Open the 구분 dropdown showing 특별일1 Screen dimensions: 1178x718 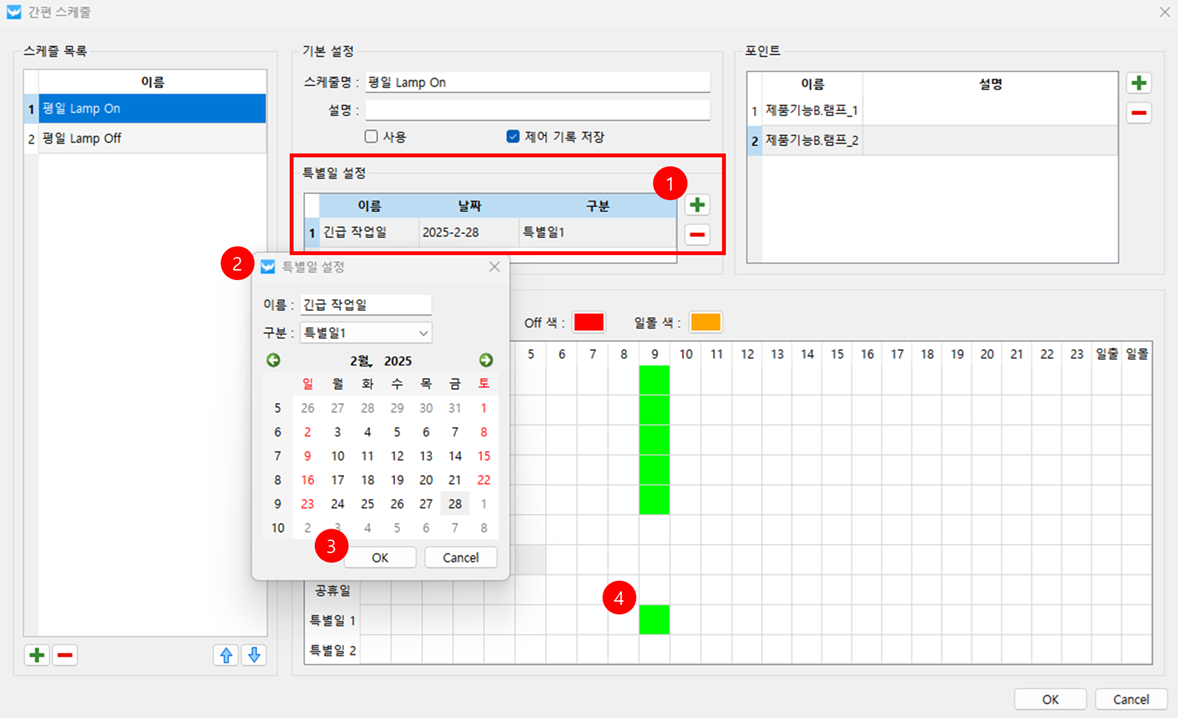(x=366, y=333)
